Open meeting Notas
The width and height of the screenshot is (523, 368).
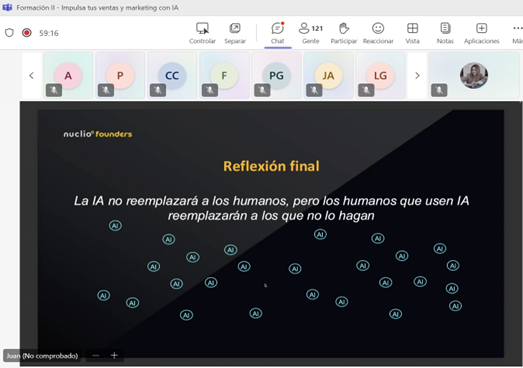pos(445,33)
